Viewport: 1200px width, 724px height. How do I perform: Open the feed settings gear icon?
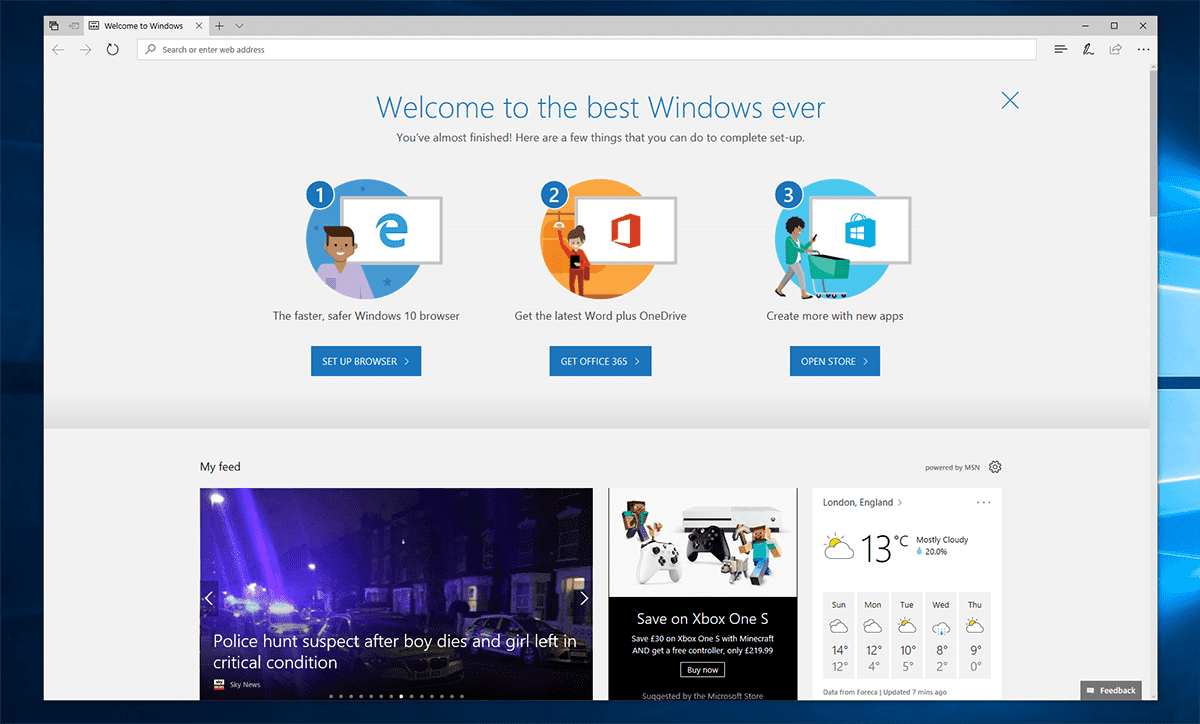[x=994, y=467]
